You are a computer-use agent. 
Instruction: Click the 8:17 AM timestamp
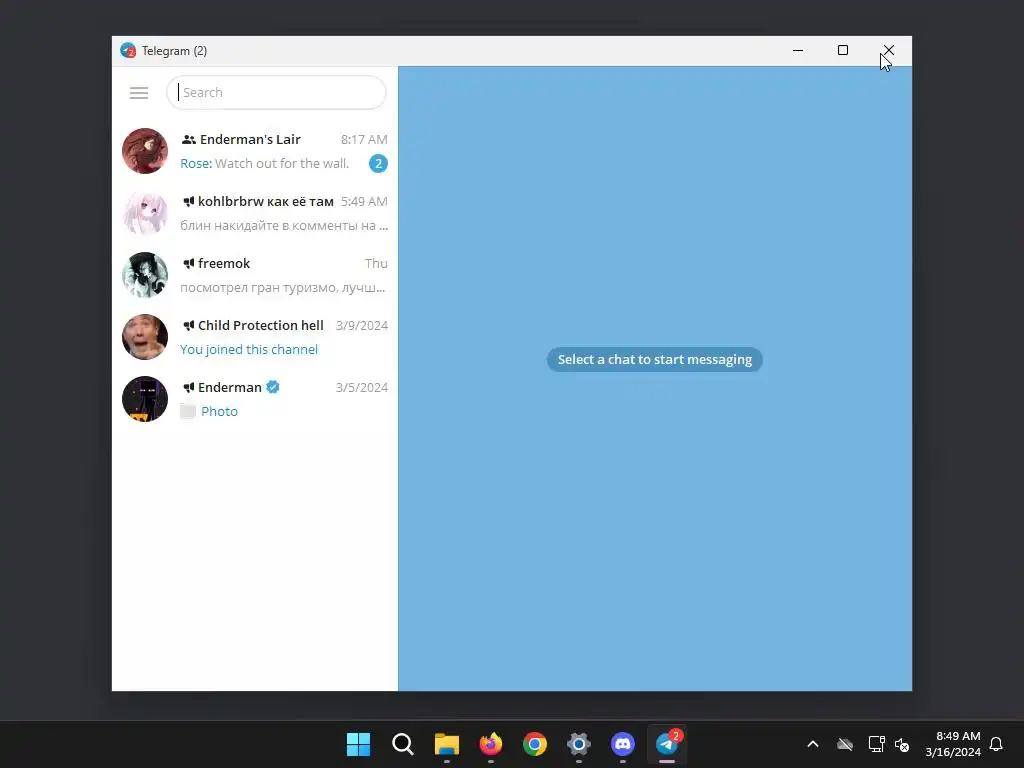364,139
